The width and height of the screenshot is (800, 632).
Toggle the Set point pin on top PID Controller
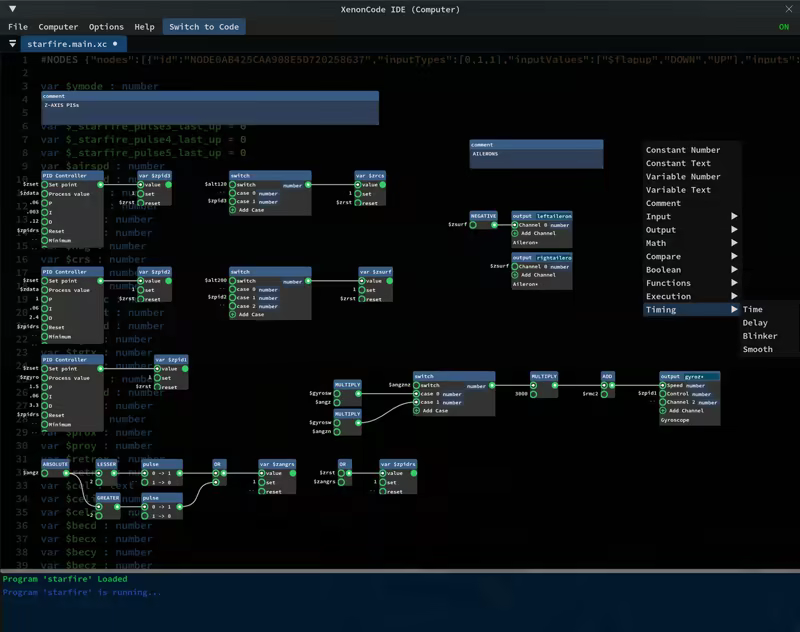pyautogui.click(x=45, y=185)
